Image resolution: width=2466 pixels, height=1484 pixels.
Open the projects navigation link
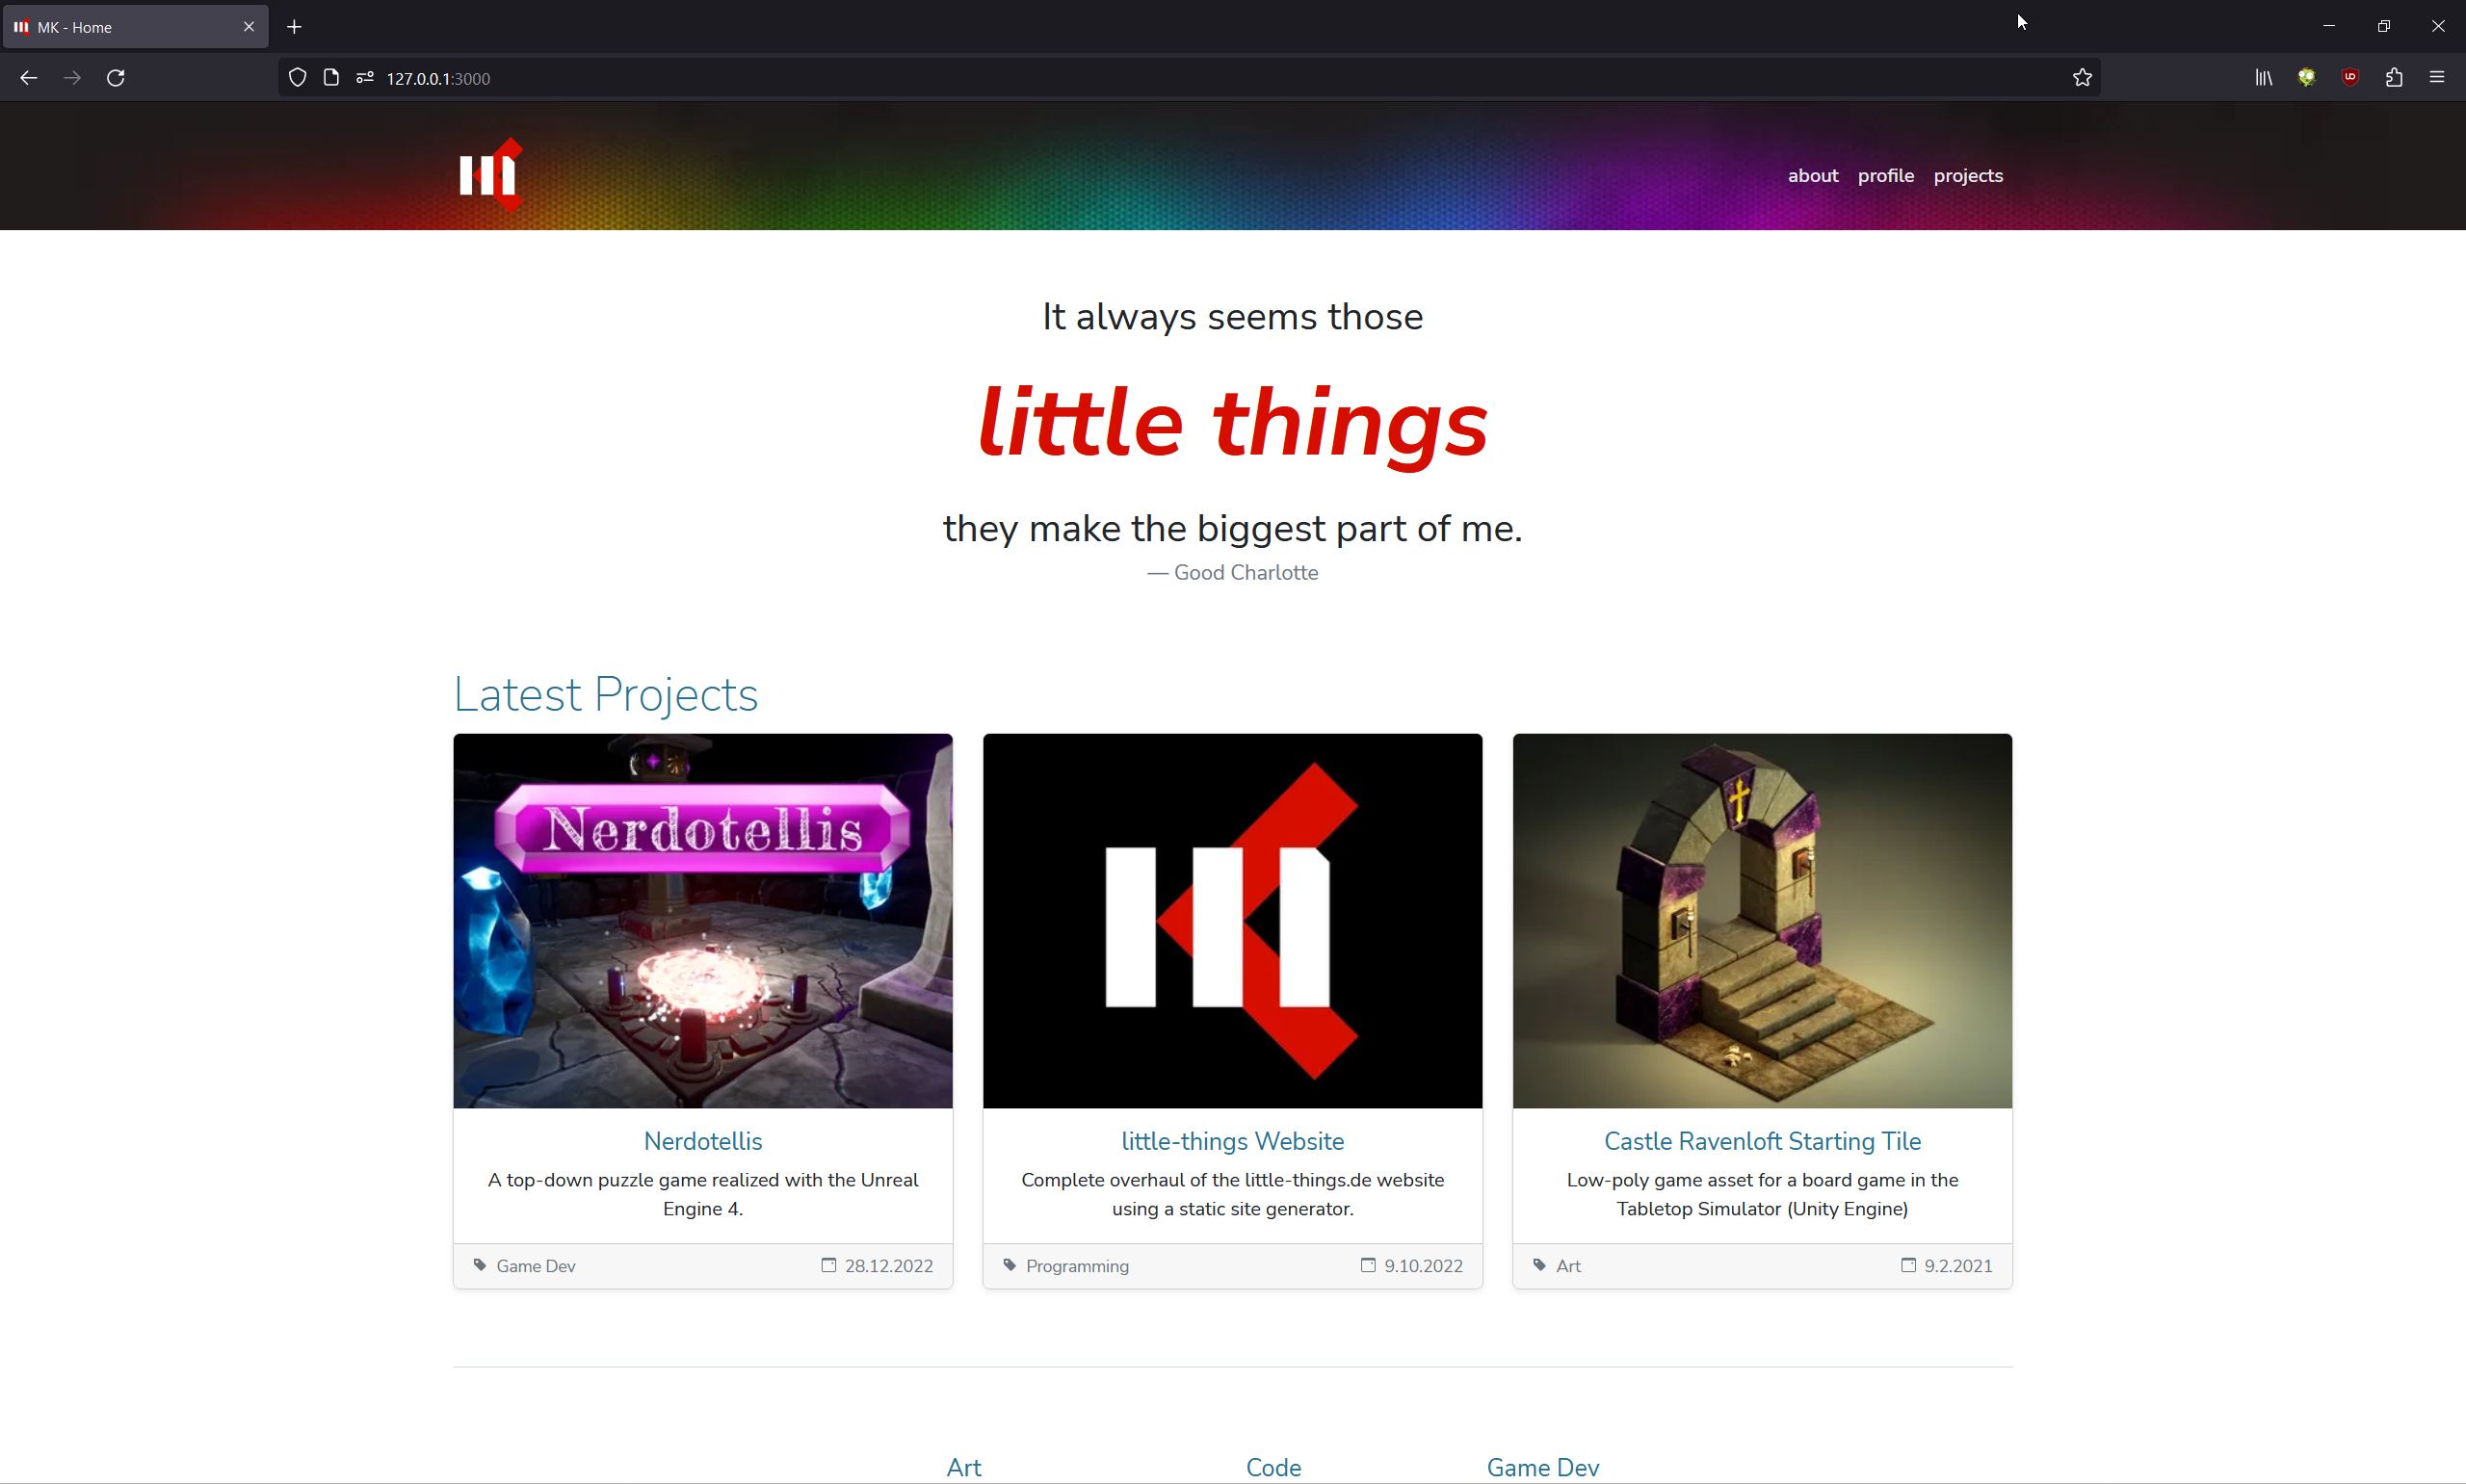pos(1968,176)
